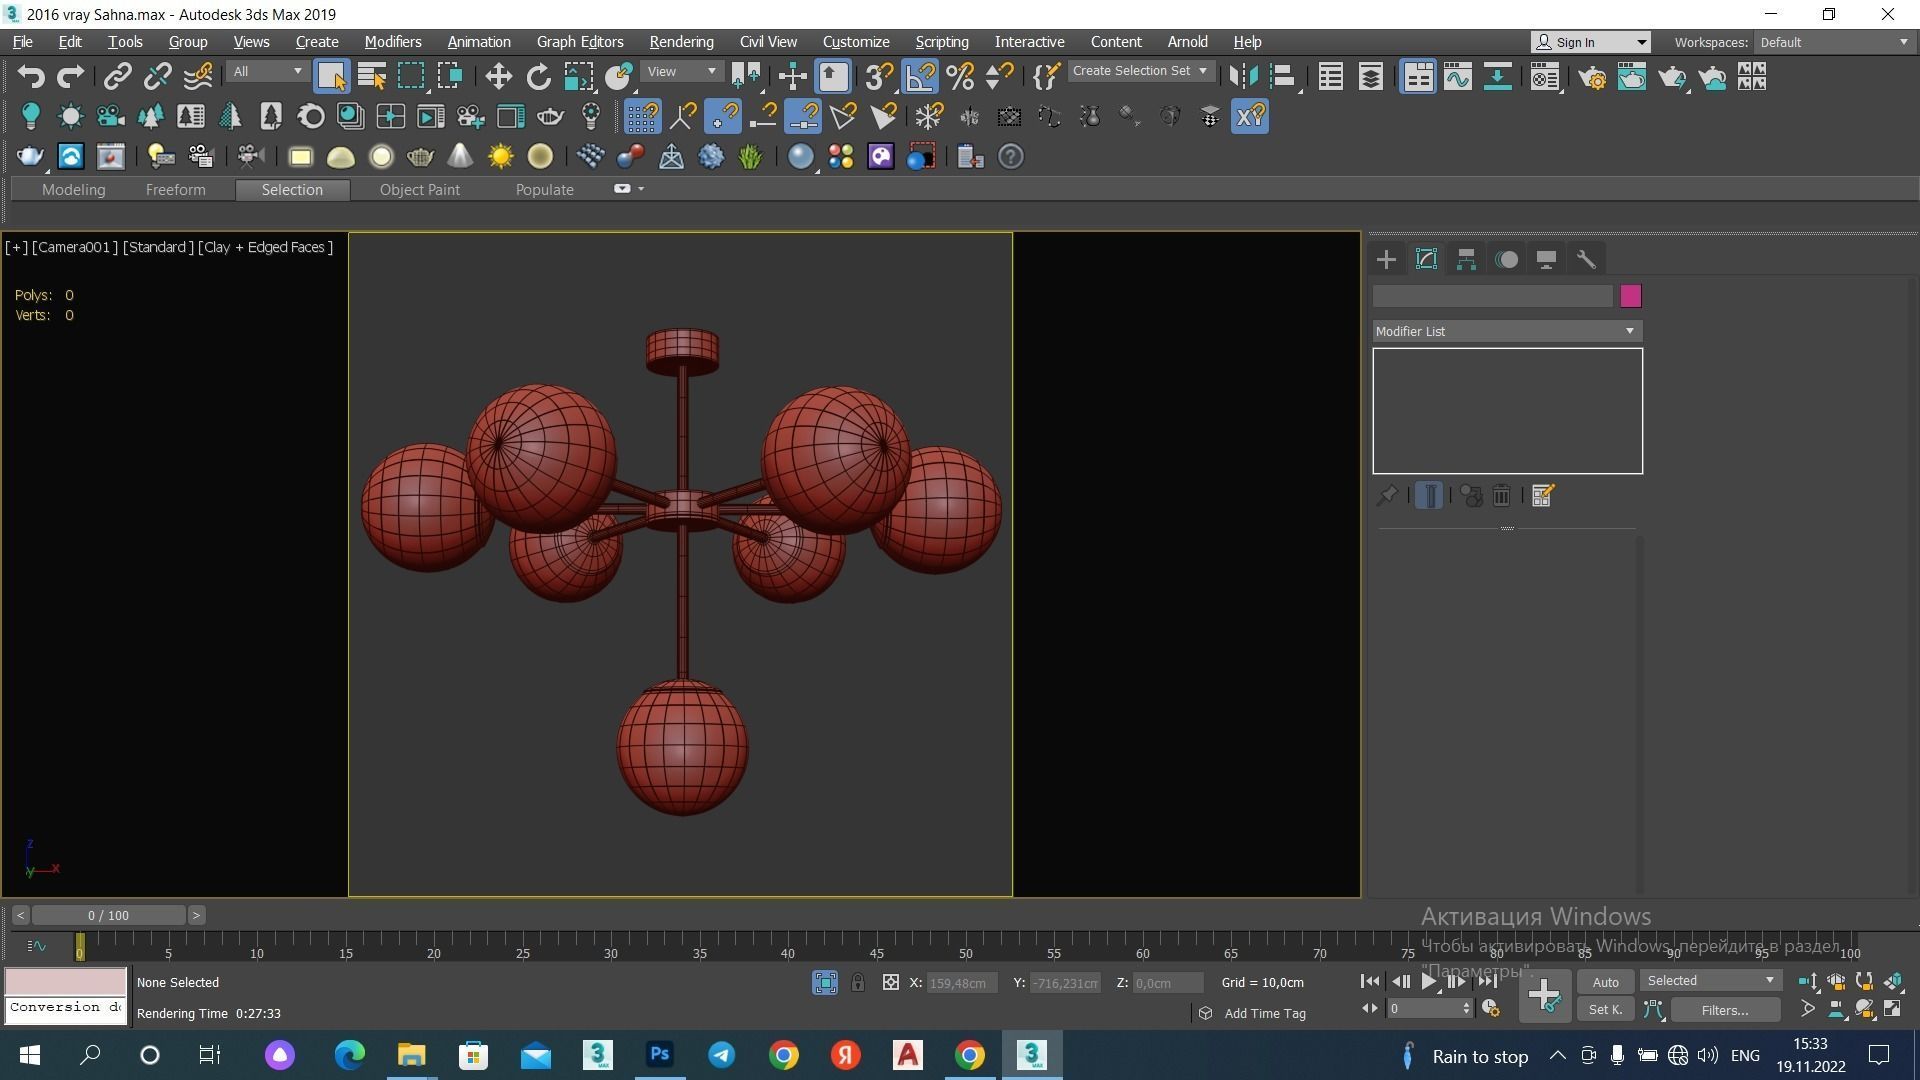Image resolution: width=1920 pixels, height=1080 pixels.
Task: Expand the ribbon minimize options arrow
Action: coord(641,189)
